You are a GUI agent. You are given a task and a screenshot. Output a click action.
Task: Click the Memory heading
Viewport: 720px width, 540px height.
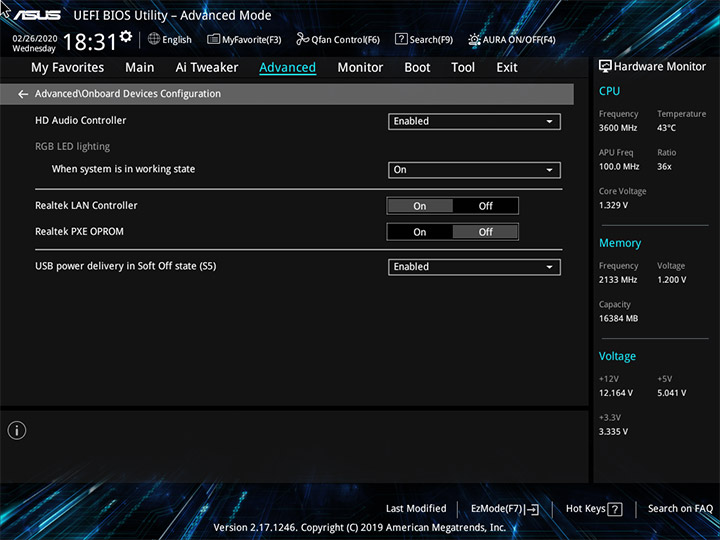(620, 243)
